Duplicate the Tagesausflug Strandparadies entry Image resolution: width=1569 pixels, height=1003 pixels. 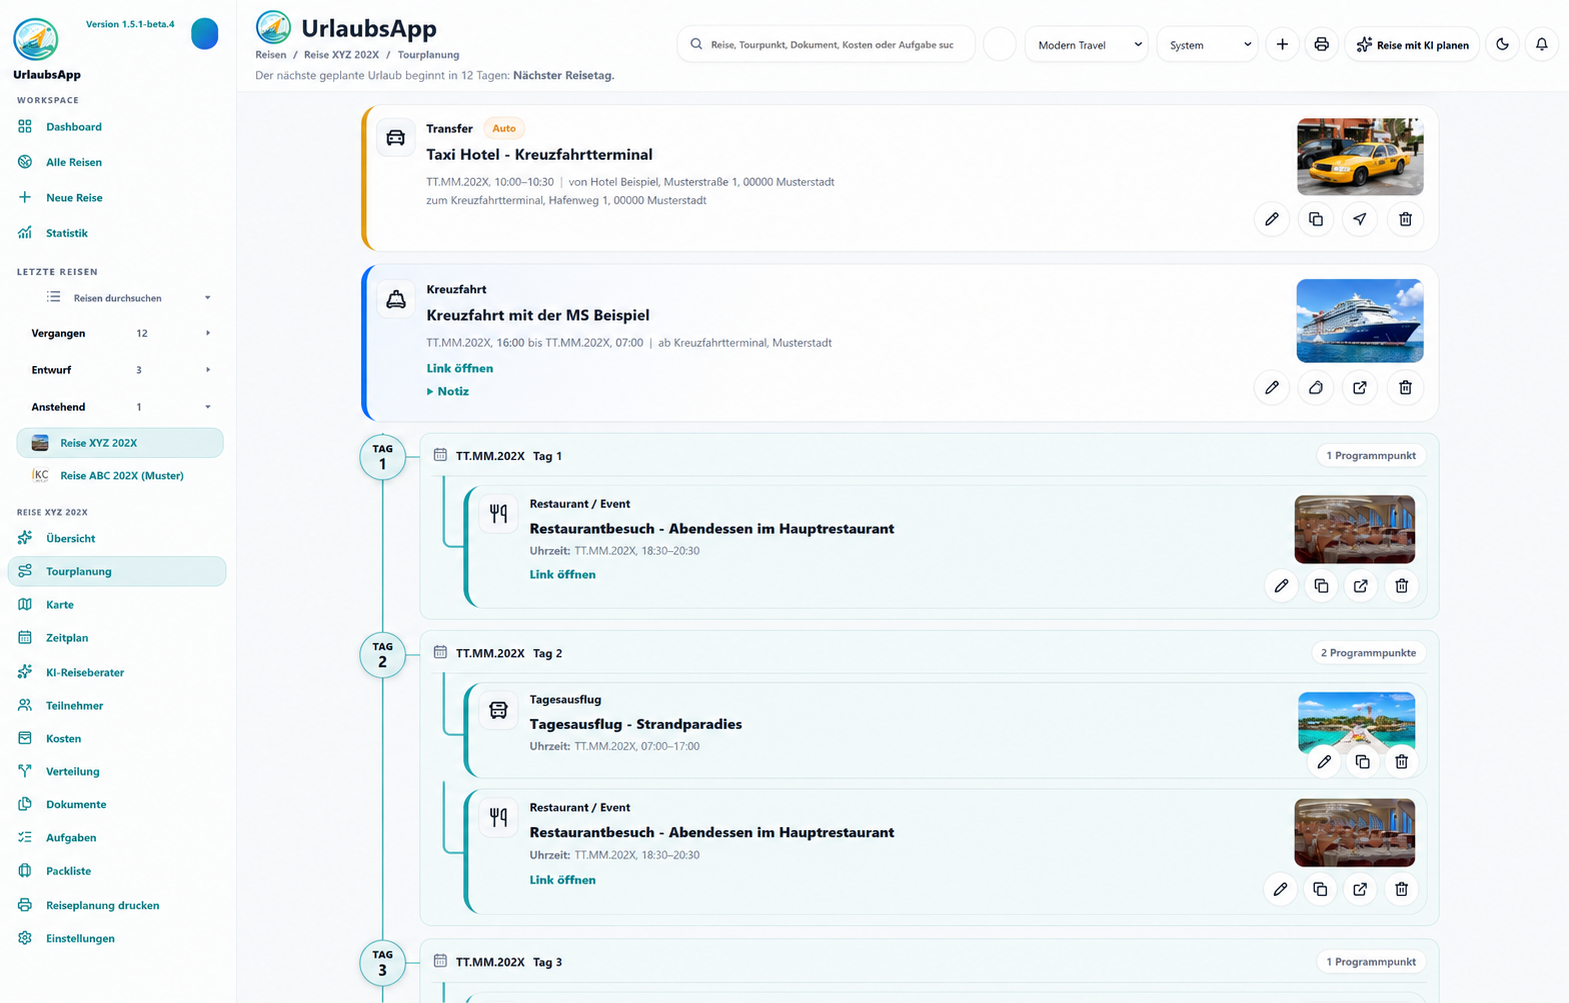coord(1362,762)
